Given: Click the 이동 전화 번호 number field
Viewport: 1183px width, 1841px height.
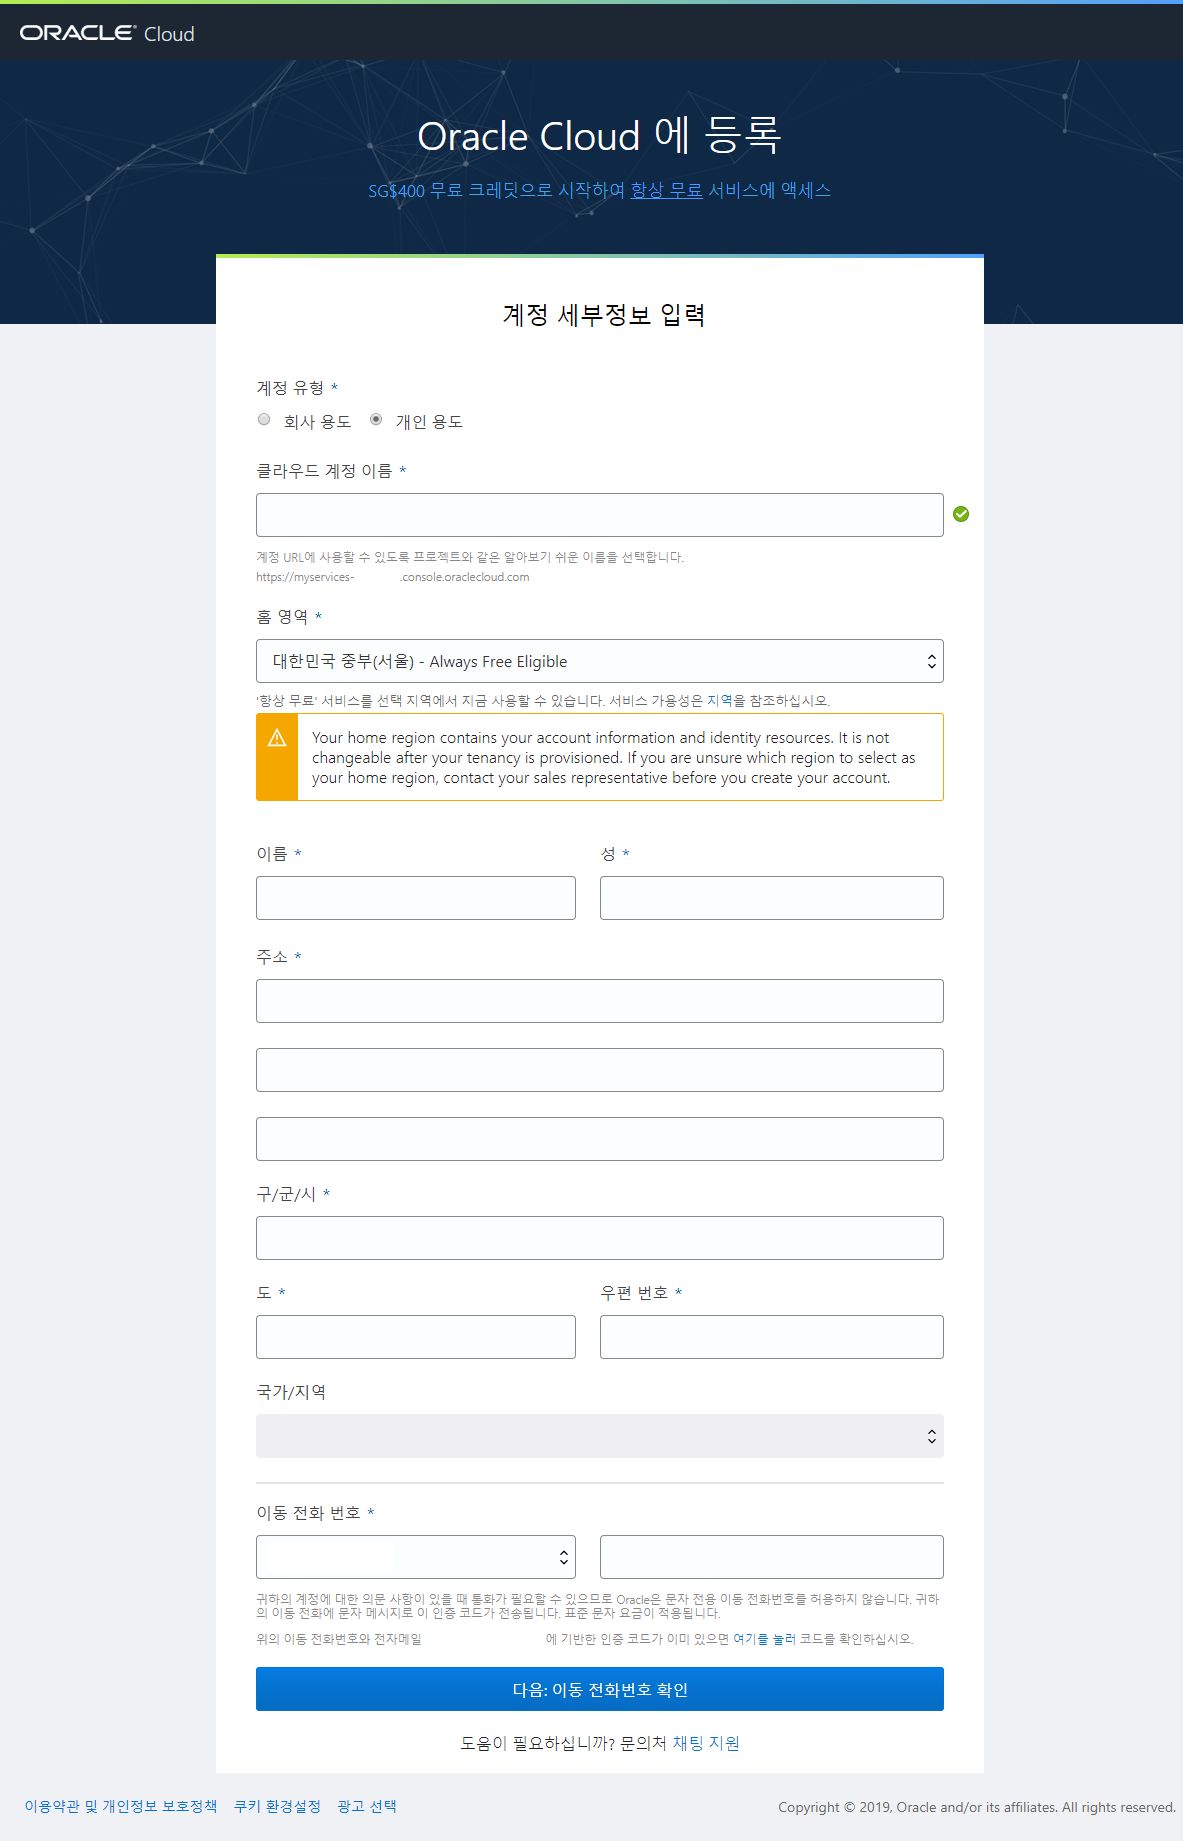Looking at the screenshot, I should pyautogui.click(x=772, y=1557).
